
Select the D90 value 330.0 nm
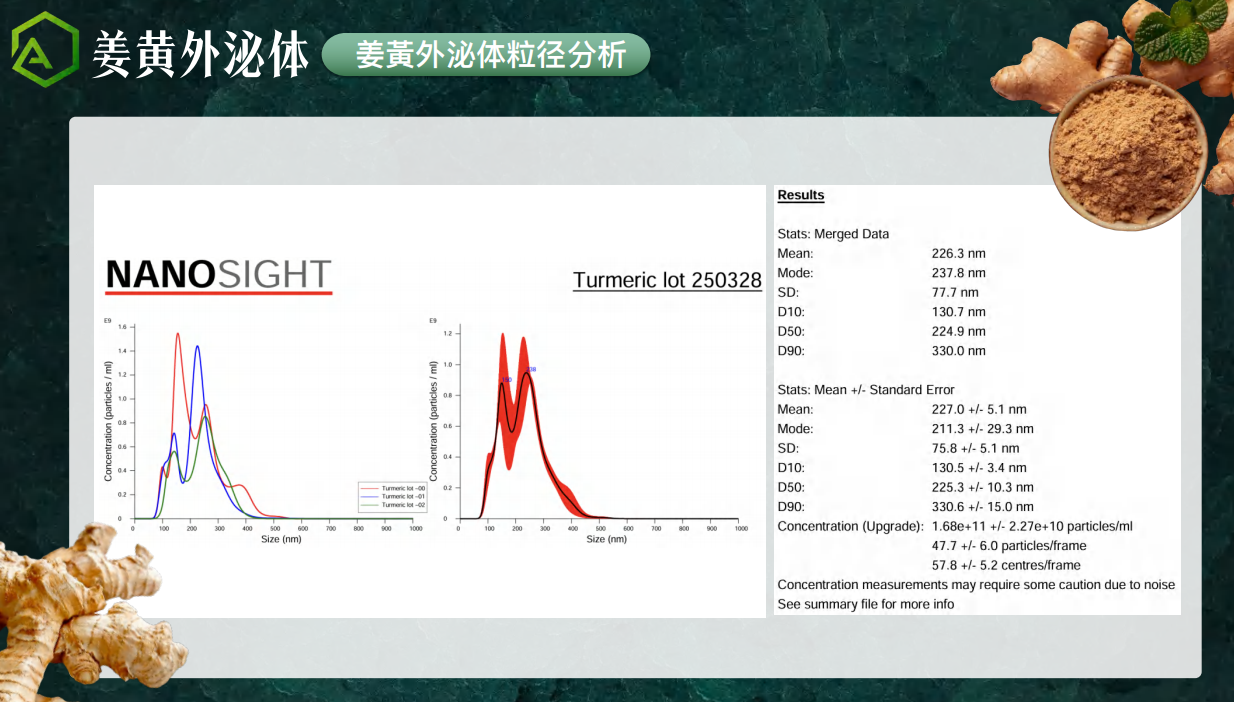(x=958, y=351)
